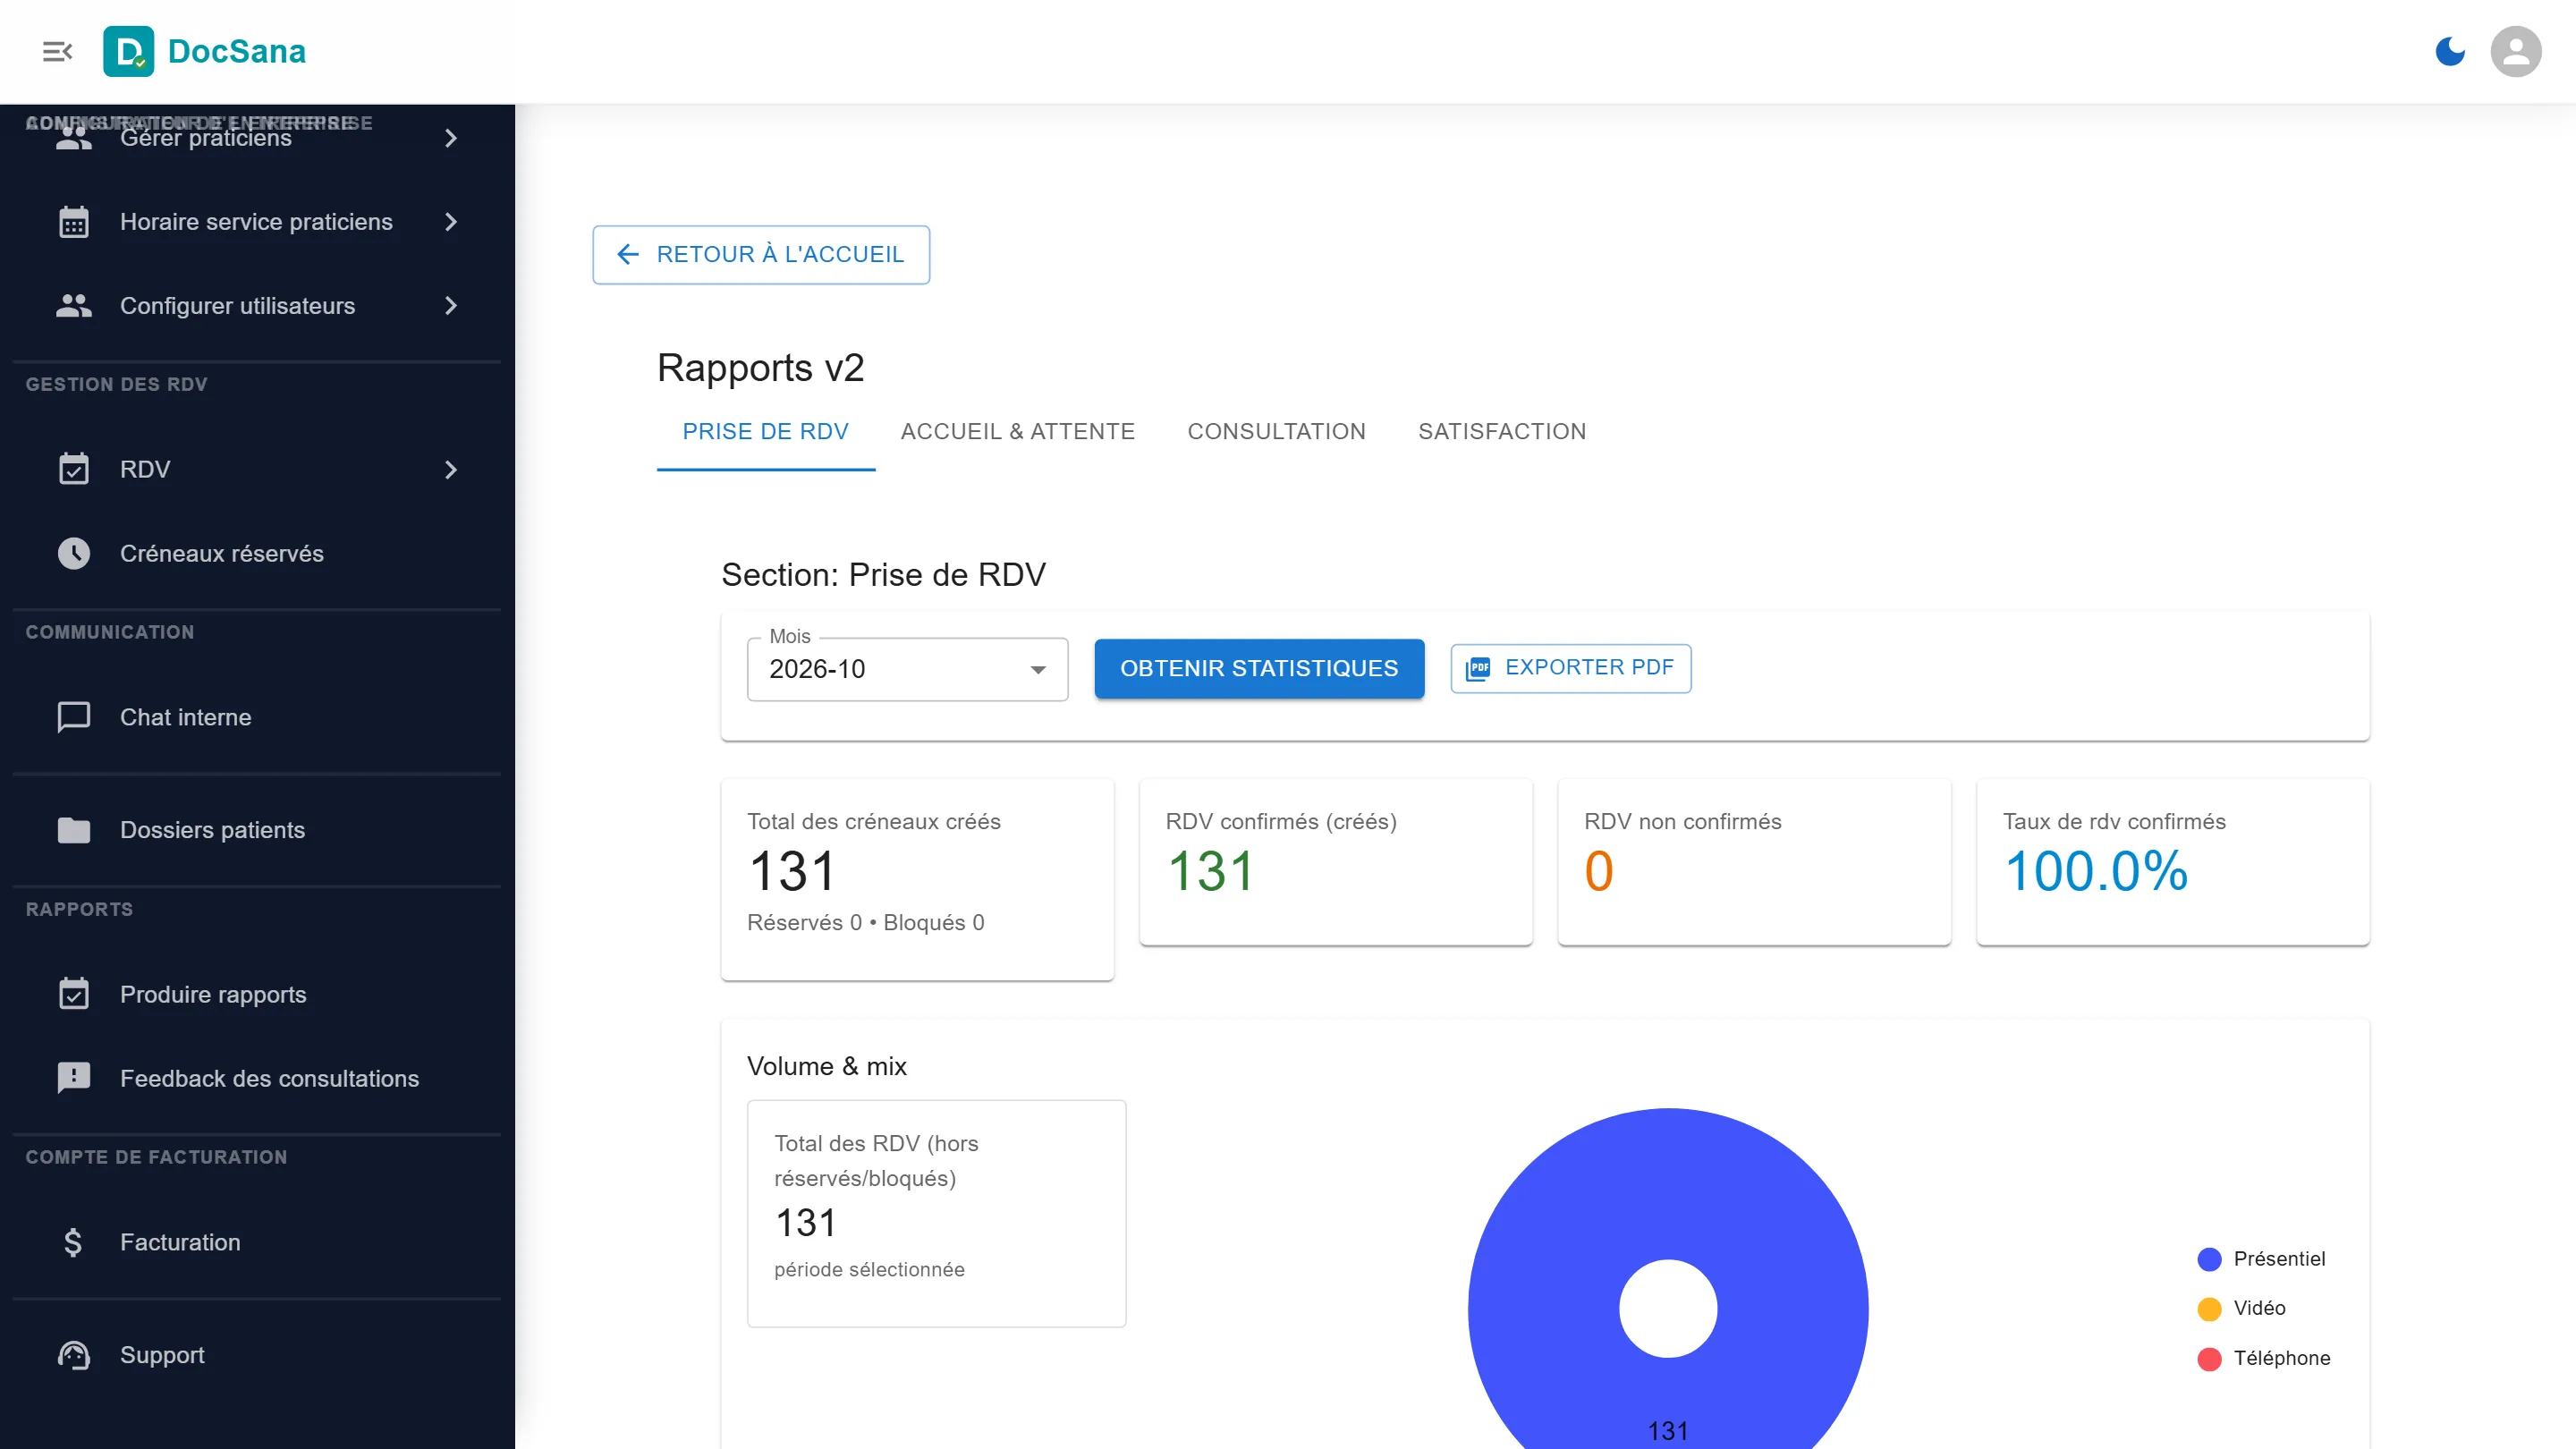Click the DocSana logo icon
Image resolution: width=2576 pixels, height=1449 pixels.
(129, 51)
